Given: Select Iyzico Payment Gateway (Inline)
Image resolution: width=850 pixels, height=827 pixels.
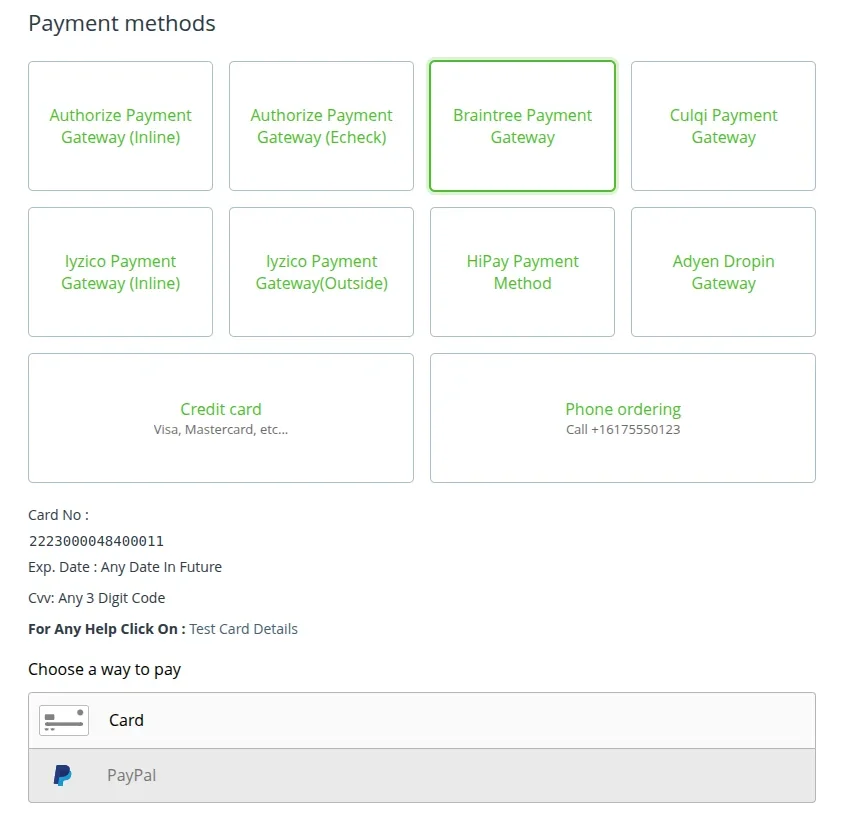Looking at the screenshot, I should (120, 272).
